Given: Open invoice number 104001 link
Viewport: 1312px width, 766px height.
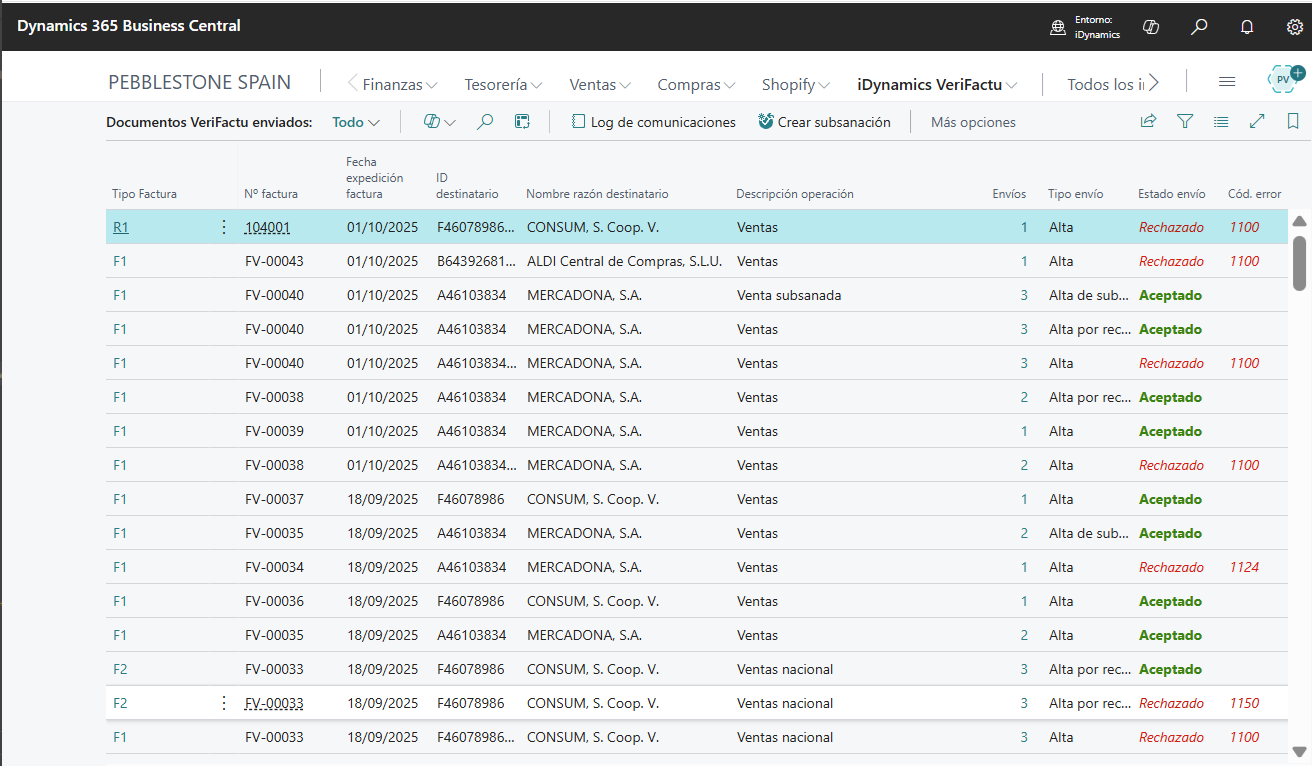Looking at the screenshot, I should coord(267,228).
